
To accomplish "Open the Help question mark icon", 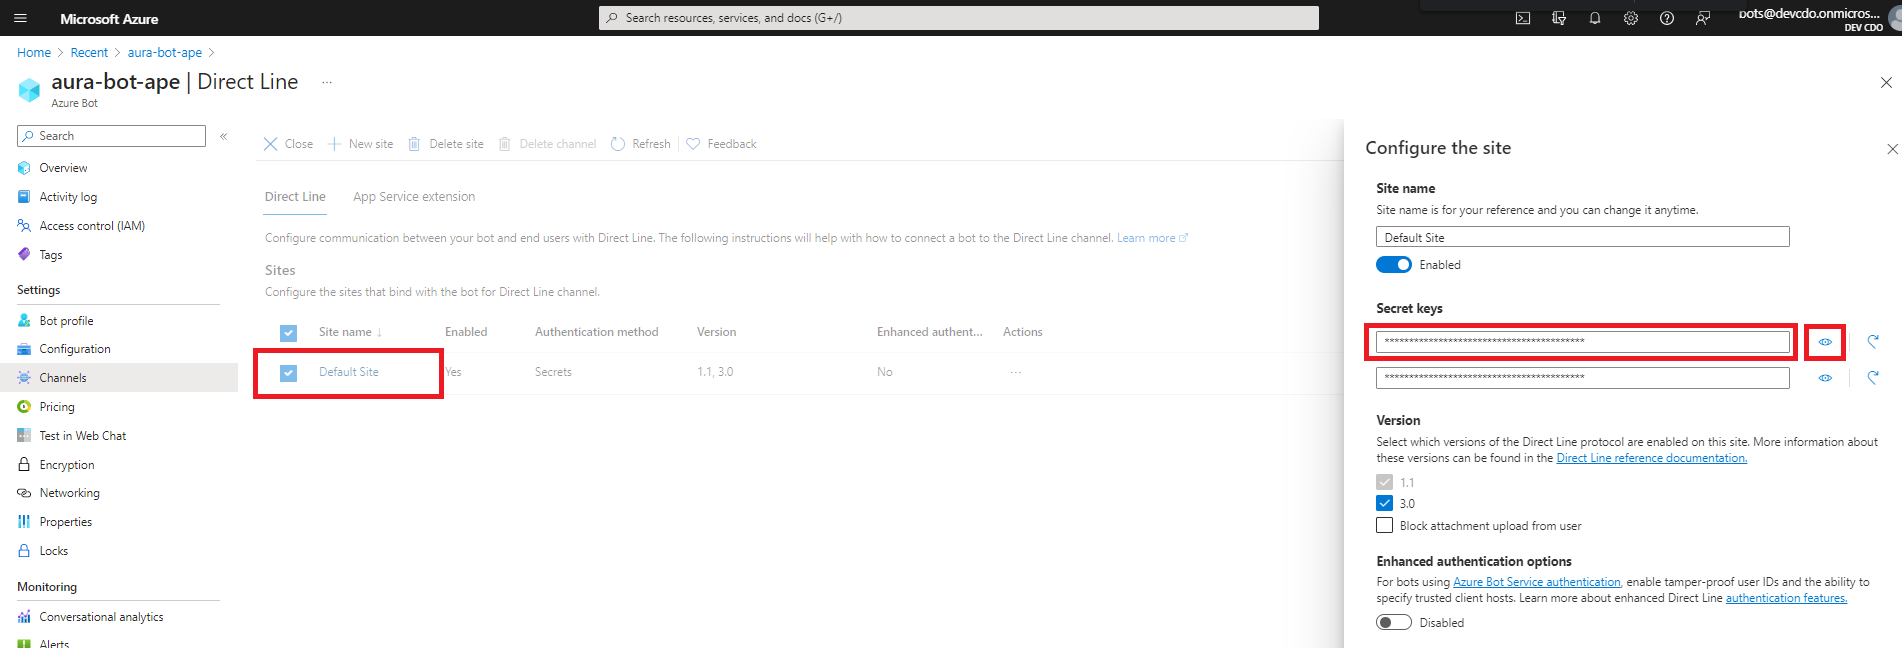I will [x=1667, y=18].
